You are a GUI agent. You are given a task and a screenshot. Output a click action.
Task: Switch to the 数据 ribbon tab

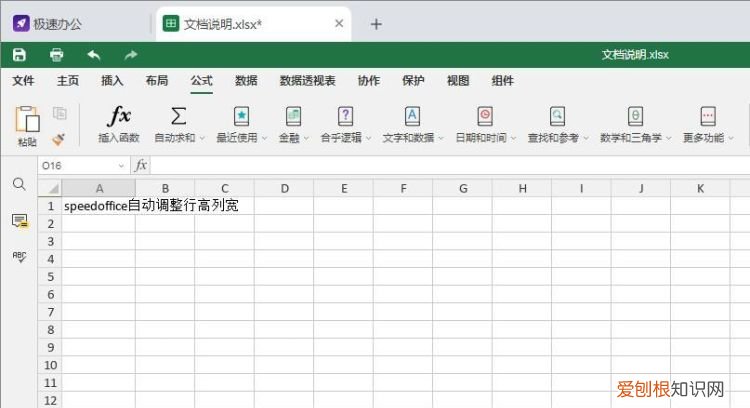point(246,81)
